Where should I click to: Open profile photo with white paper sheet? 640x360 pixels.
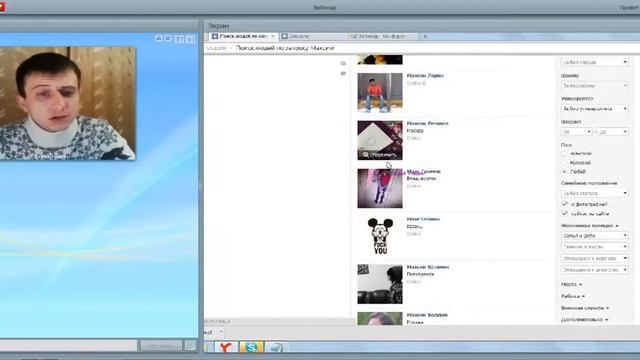coord(380,140)
